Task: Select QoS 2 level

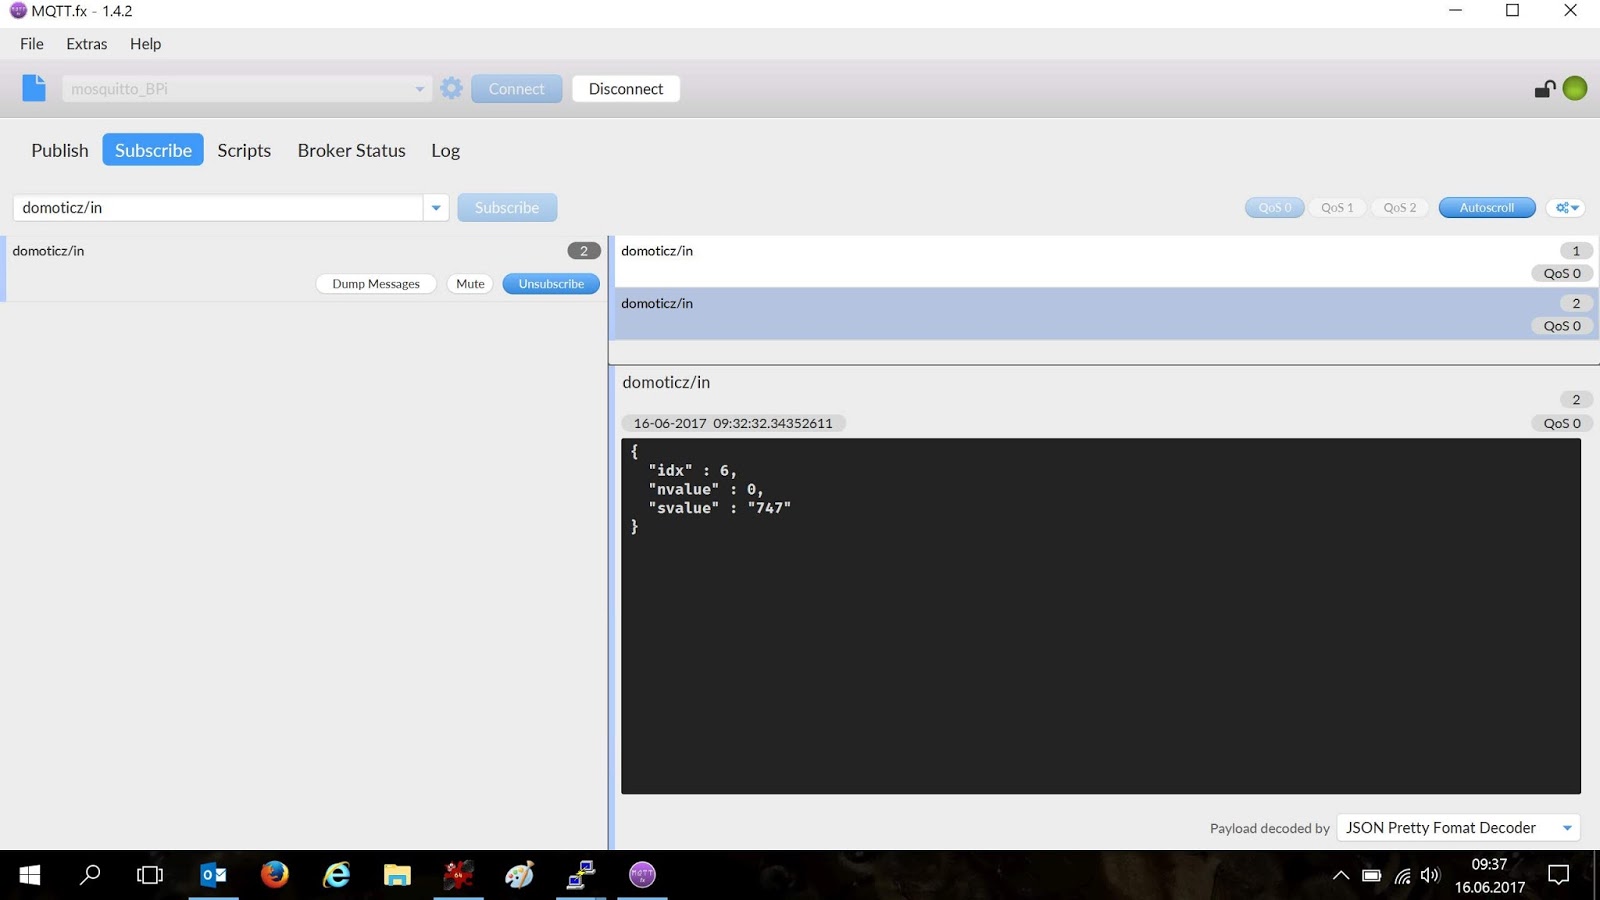Action: 1400,208
